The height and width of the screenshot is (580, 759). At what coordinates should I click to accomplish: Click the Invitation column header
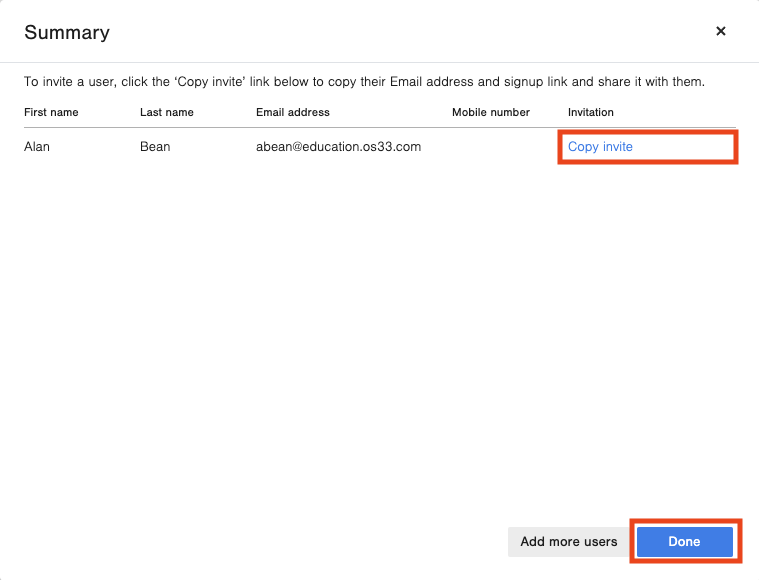click(x=591, y=112)
